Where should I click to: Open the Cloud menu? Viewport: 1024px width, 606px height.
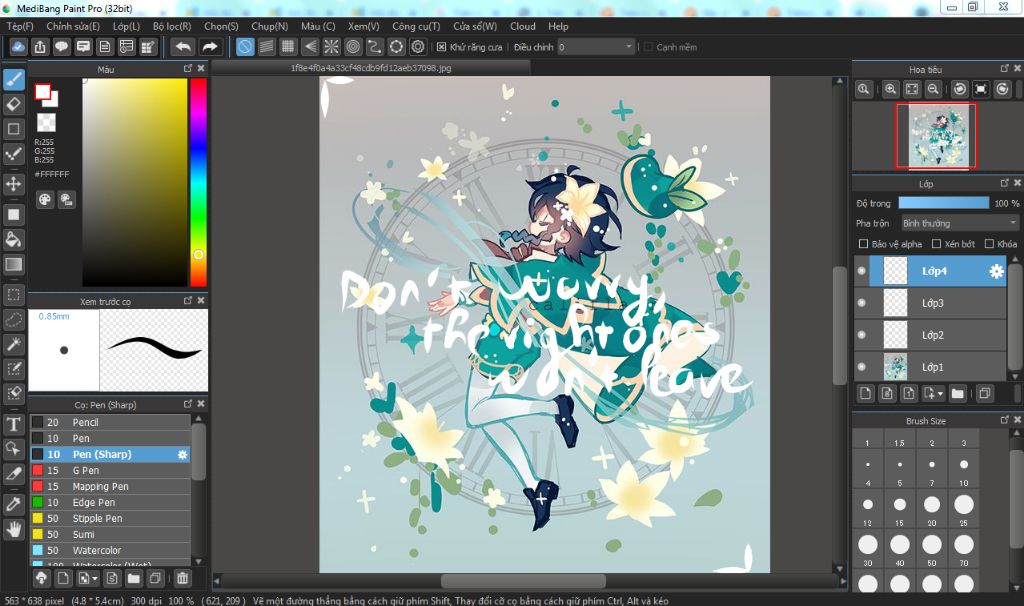coord(522,26)
